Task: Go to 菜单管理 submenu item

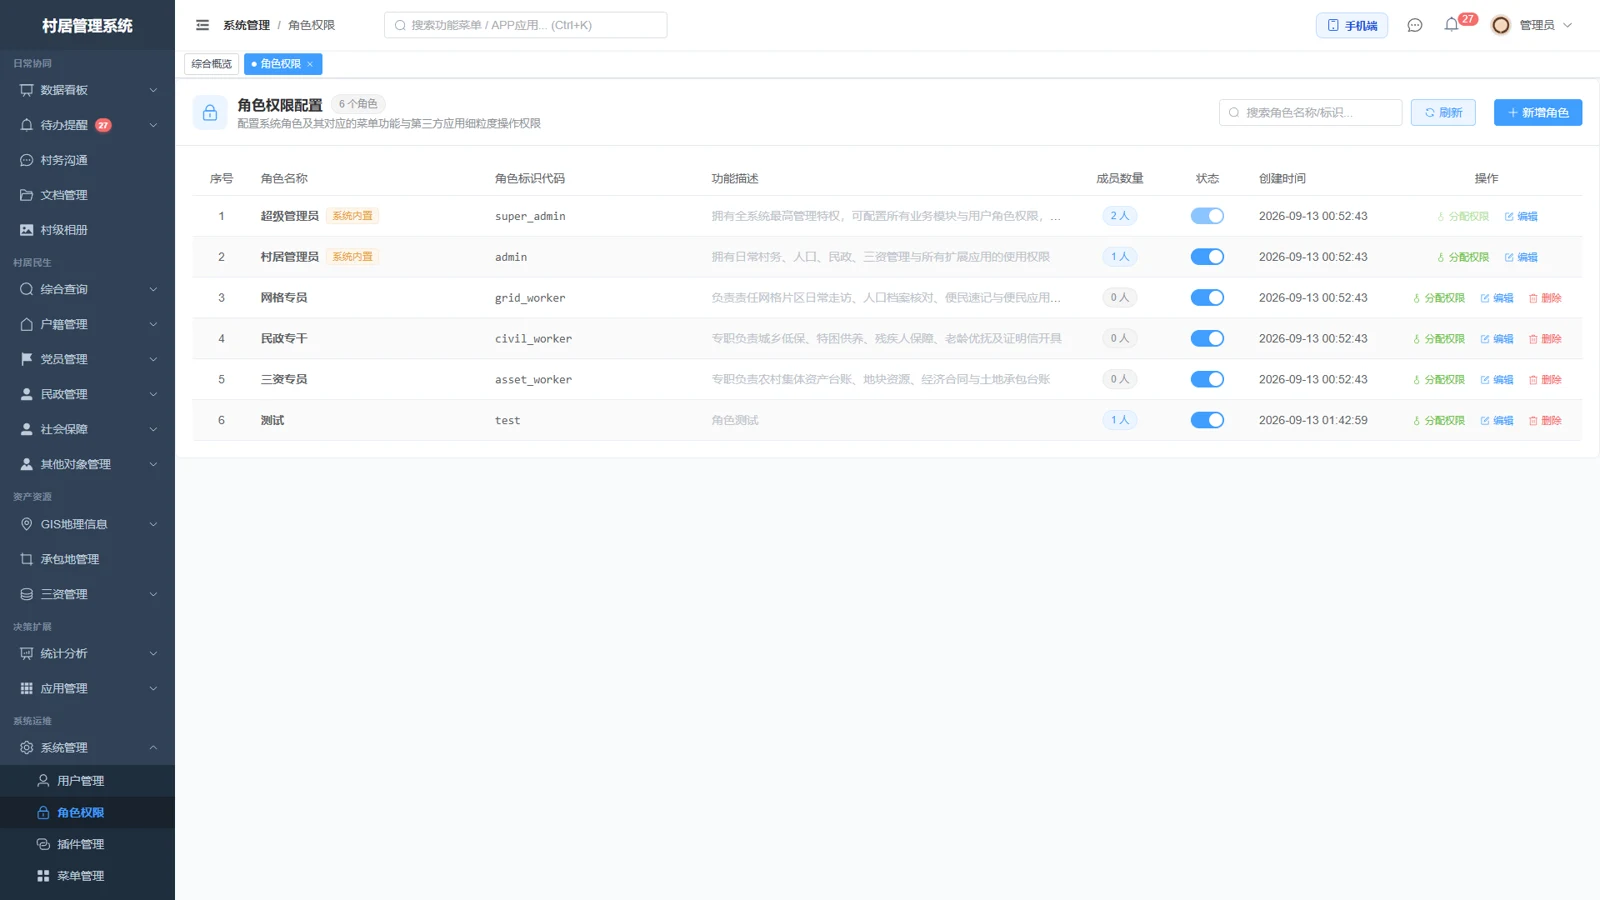Action: pyautogui.click(x=88, y=876)
